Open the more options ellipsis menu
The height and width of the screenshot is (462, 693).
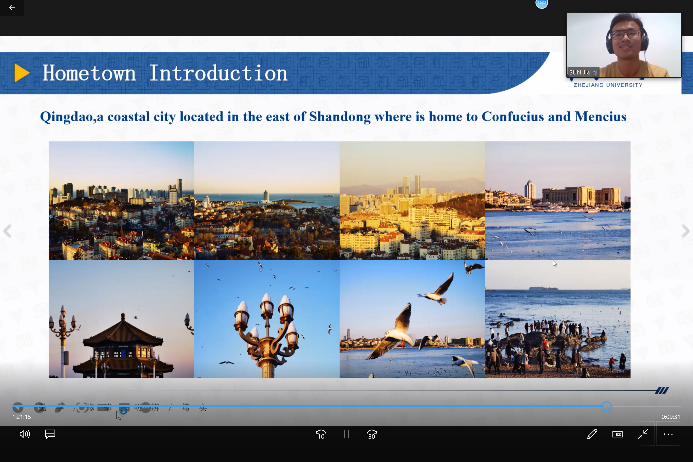click(669, 434)
